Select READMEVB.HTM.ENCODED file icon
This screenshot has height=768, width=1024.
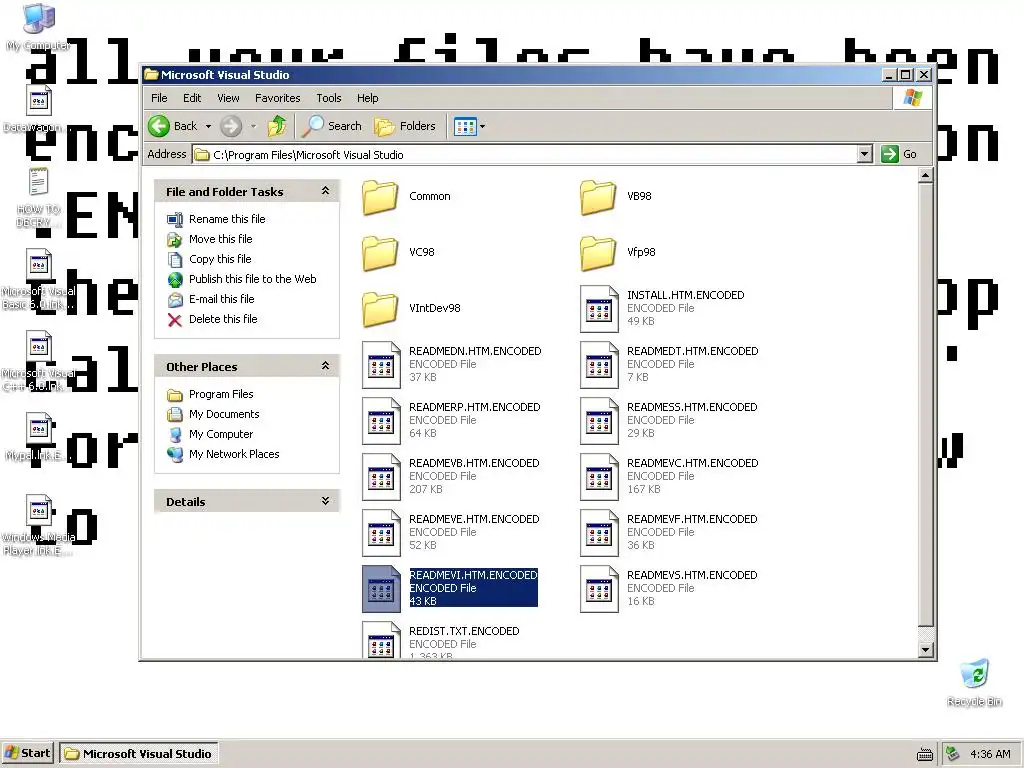[x=381, y=477]
